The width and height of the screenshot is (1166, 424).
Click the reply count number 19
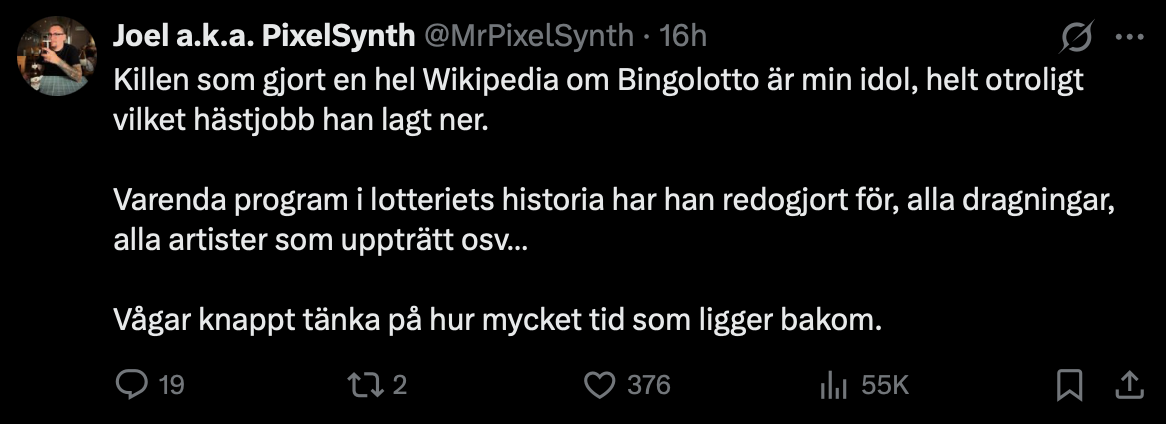(x=172, y=385)
